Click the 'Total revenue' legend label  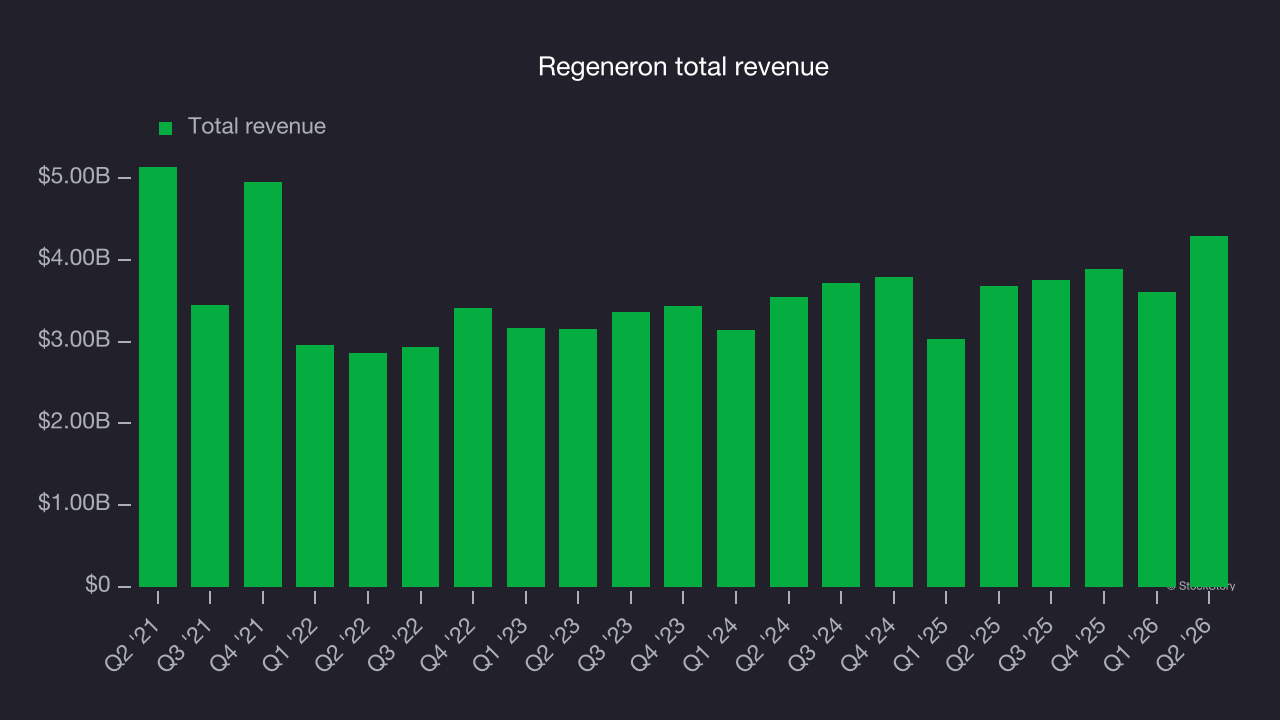257,126
